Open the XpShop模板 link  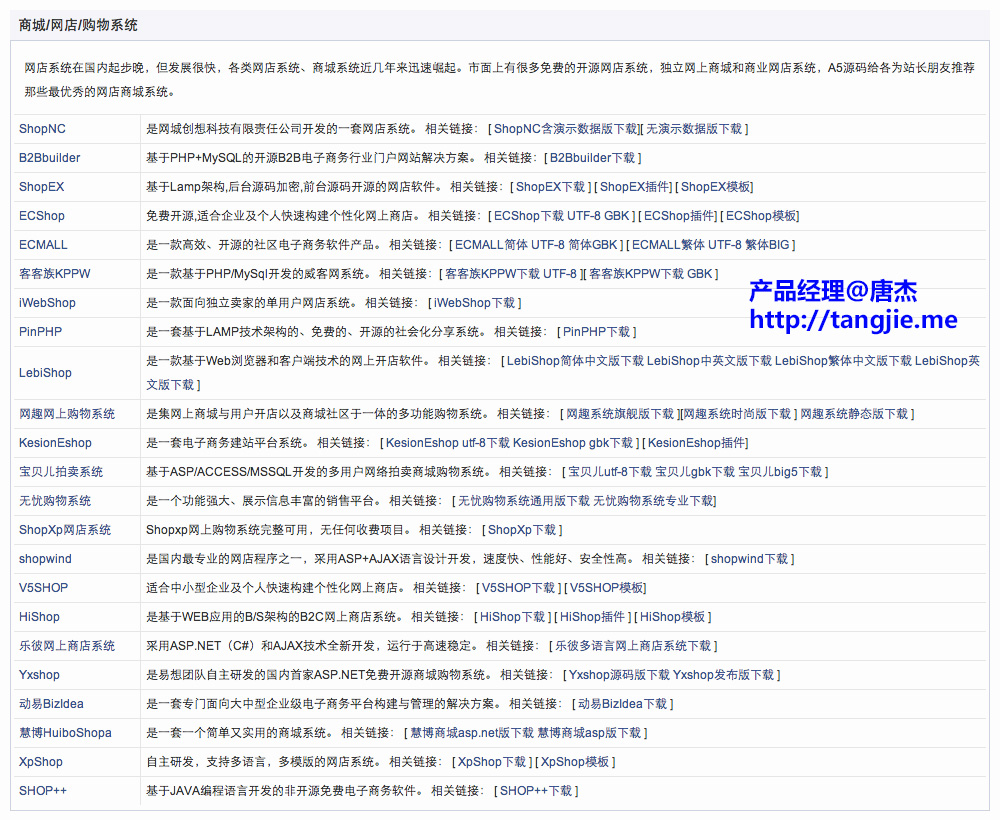pos(575,763)
